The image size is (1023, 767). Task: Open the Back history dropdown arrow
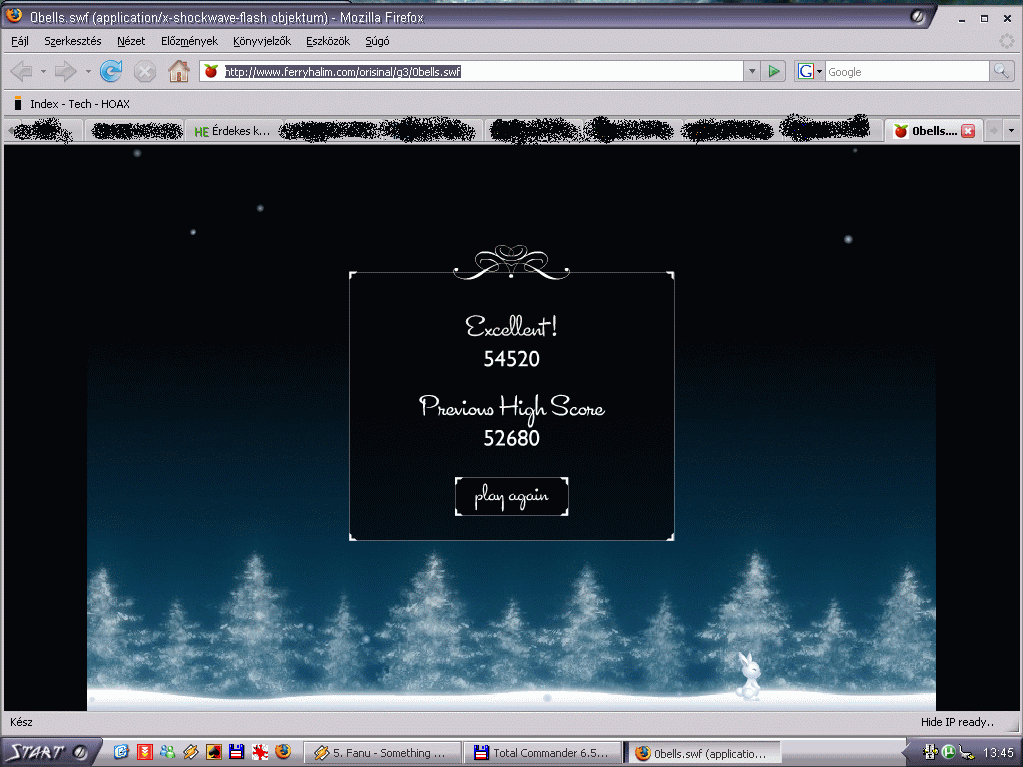coord(43,71)
